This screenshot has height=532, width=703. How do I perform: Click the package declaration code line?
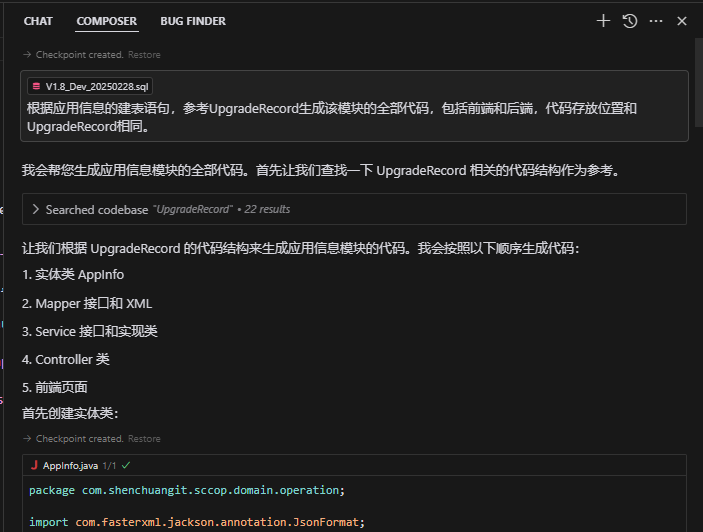coord(187,490)
